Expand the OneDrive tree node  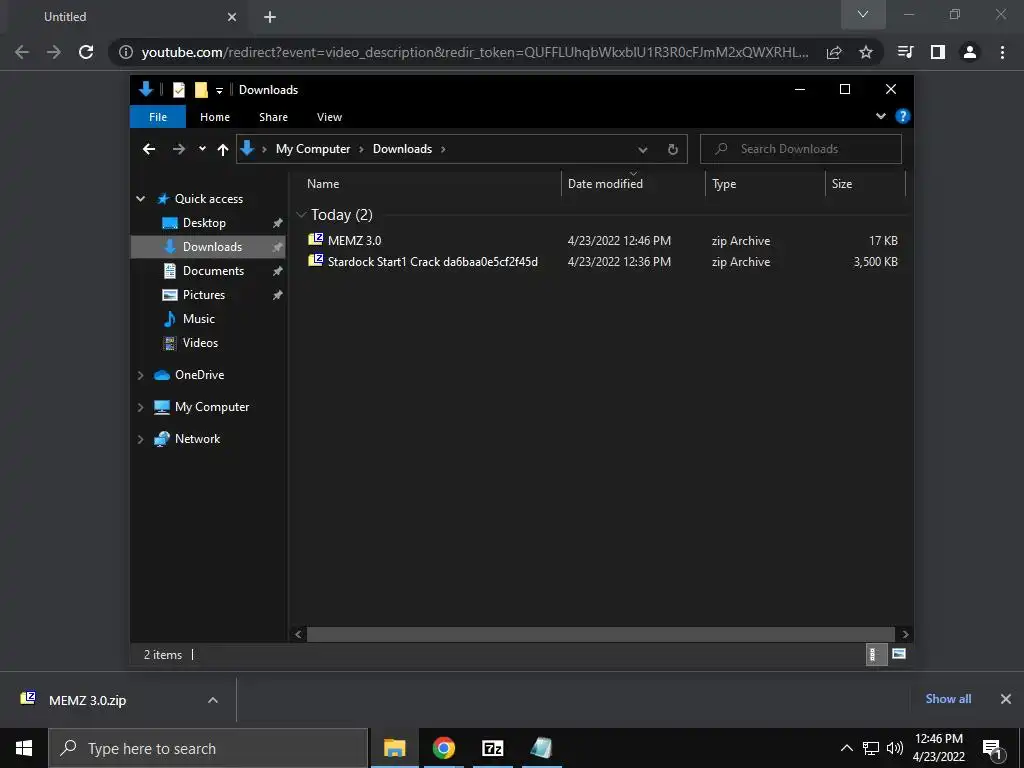point(140,375)
